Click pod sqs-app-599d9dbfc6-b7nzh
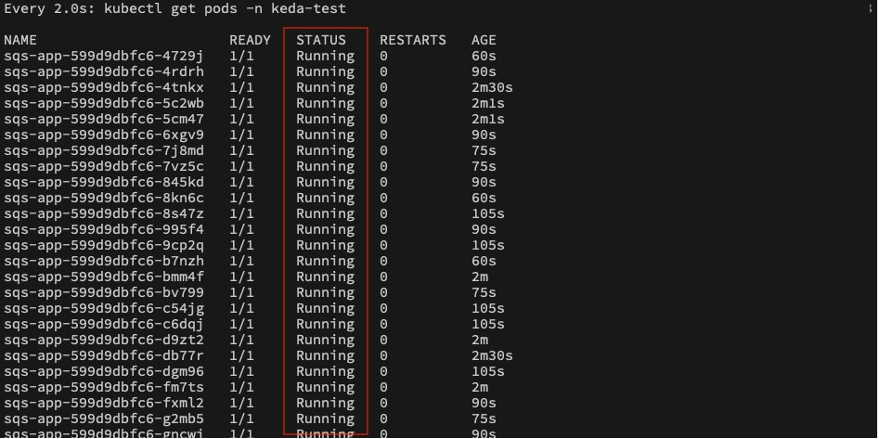 point(104,261)
